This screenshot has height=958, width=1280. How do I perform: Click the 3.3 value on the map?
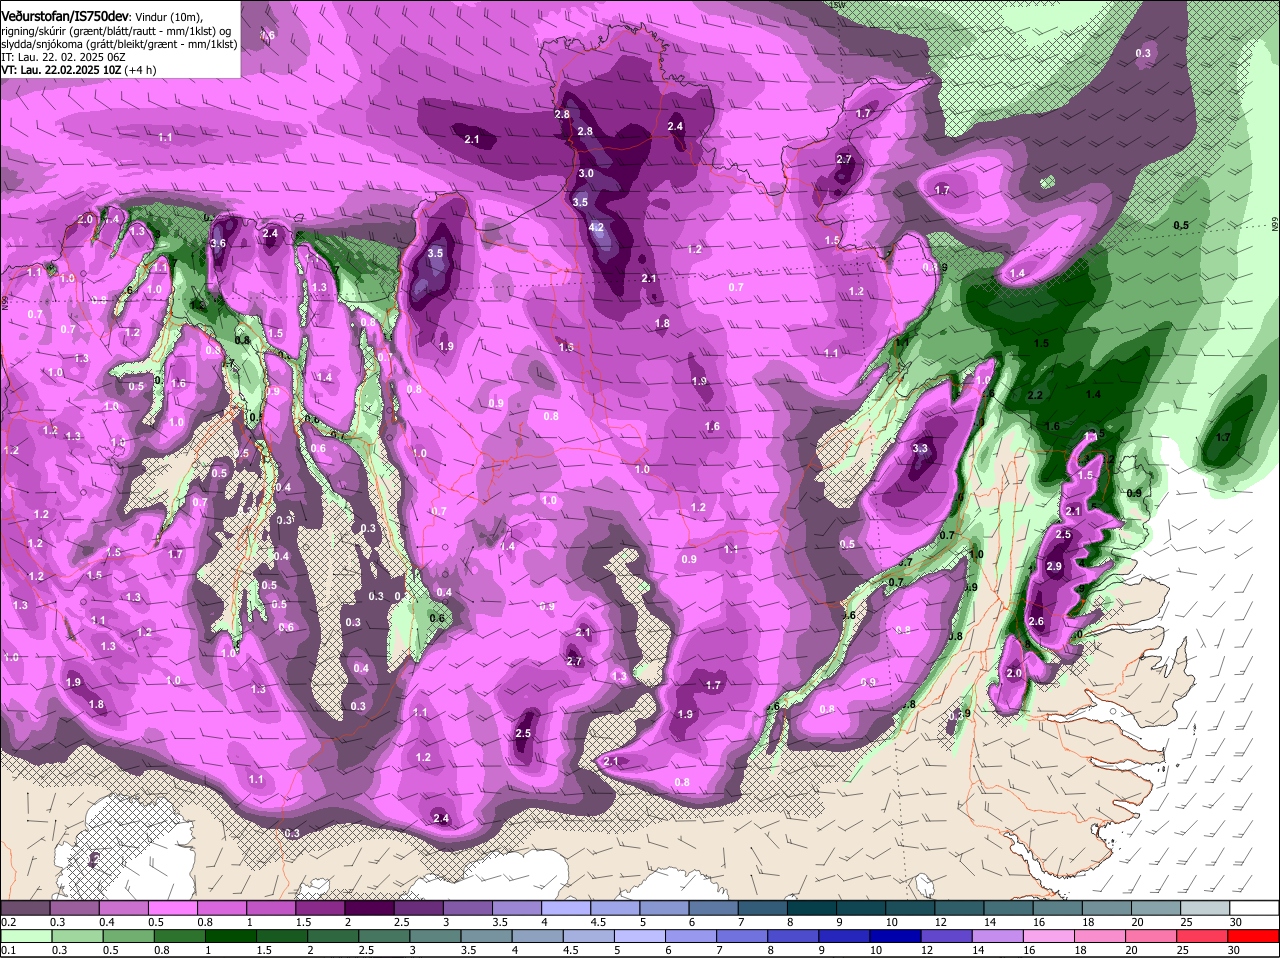pos(921,449)
